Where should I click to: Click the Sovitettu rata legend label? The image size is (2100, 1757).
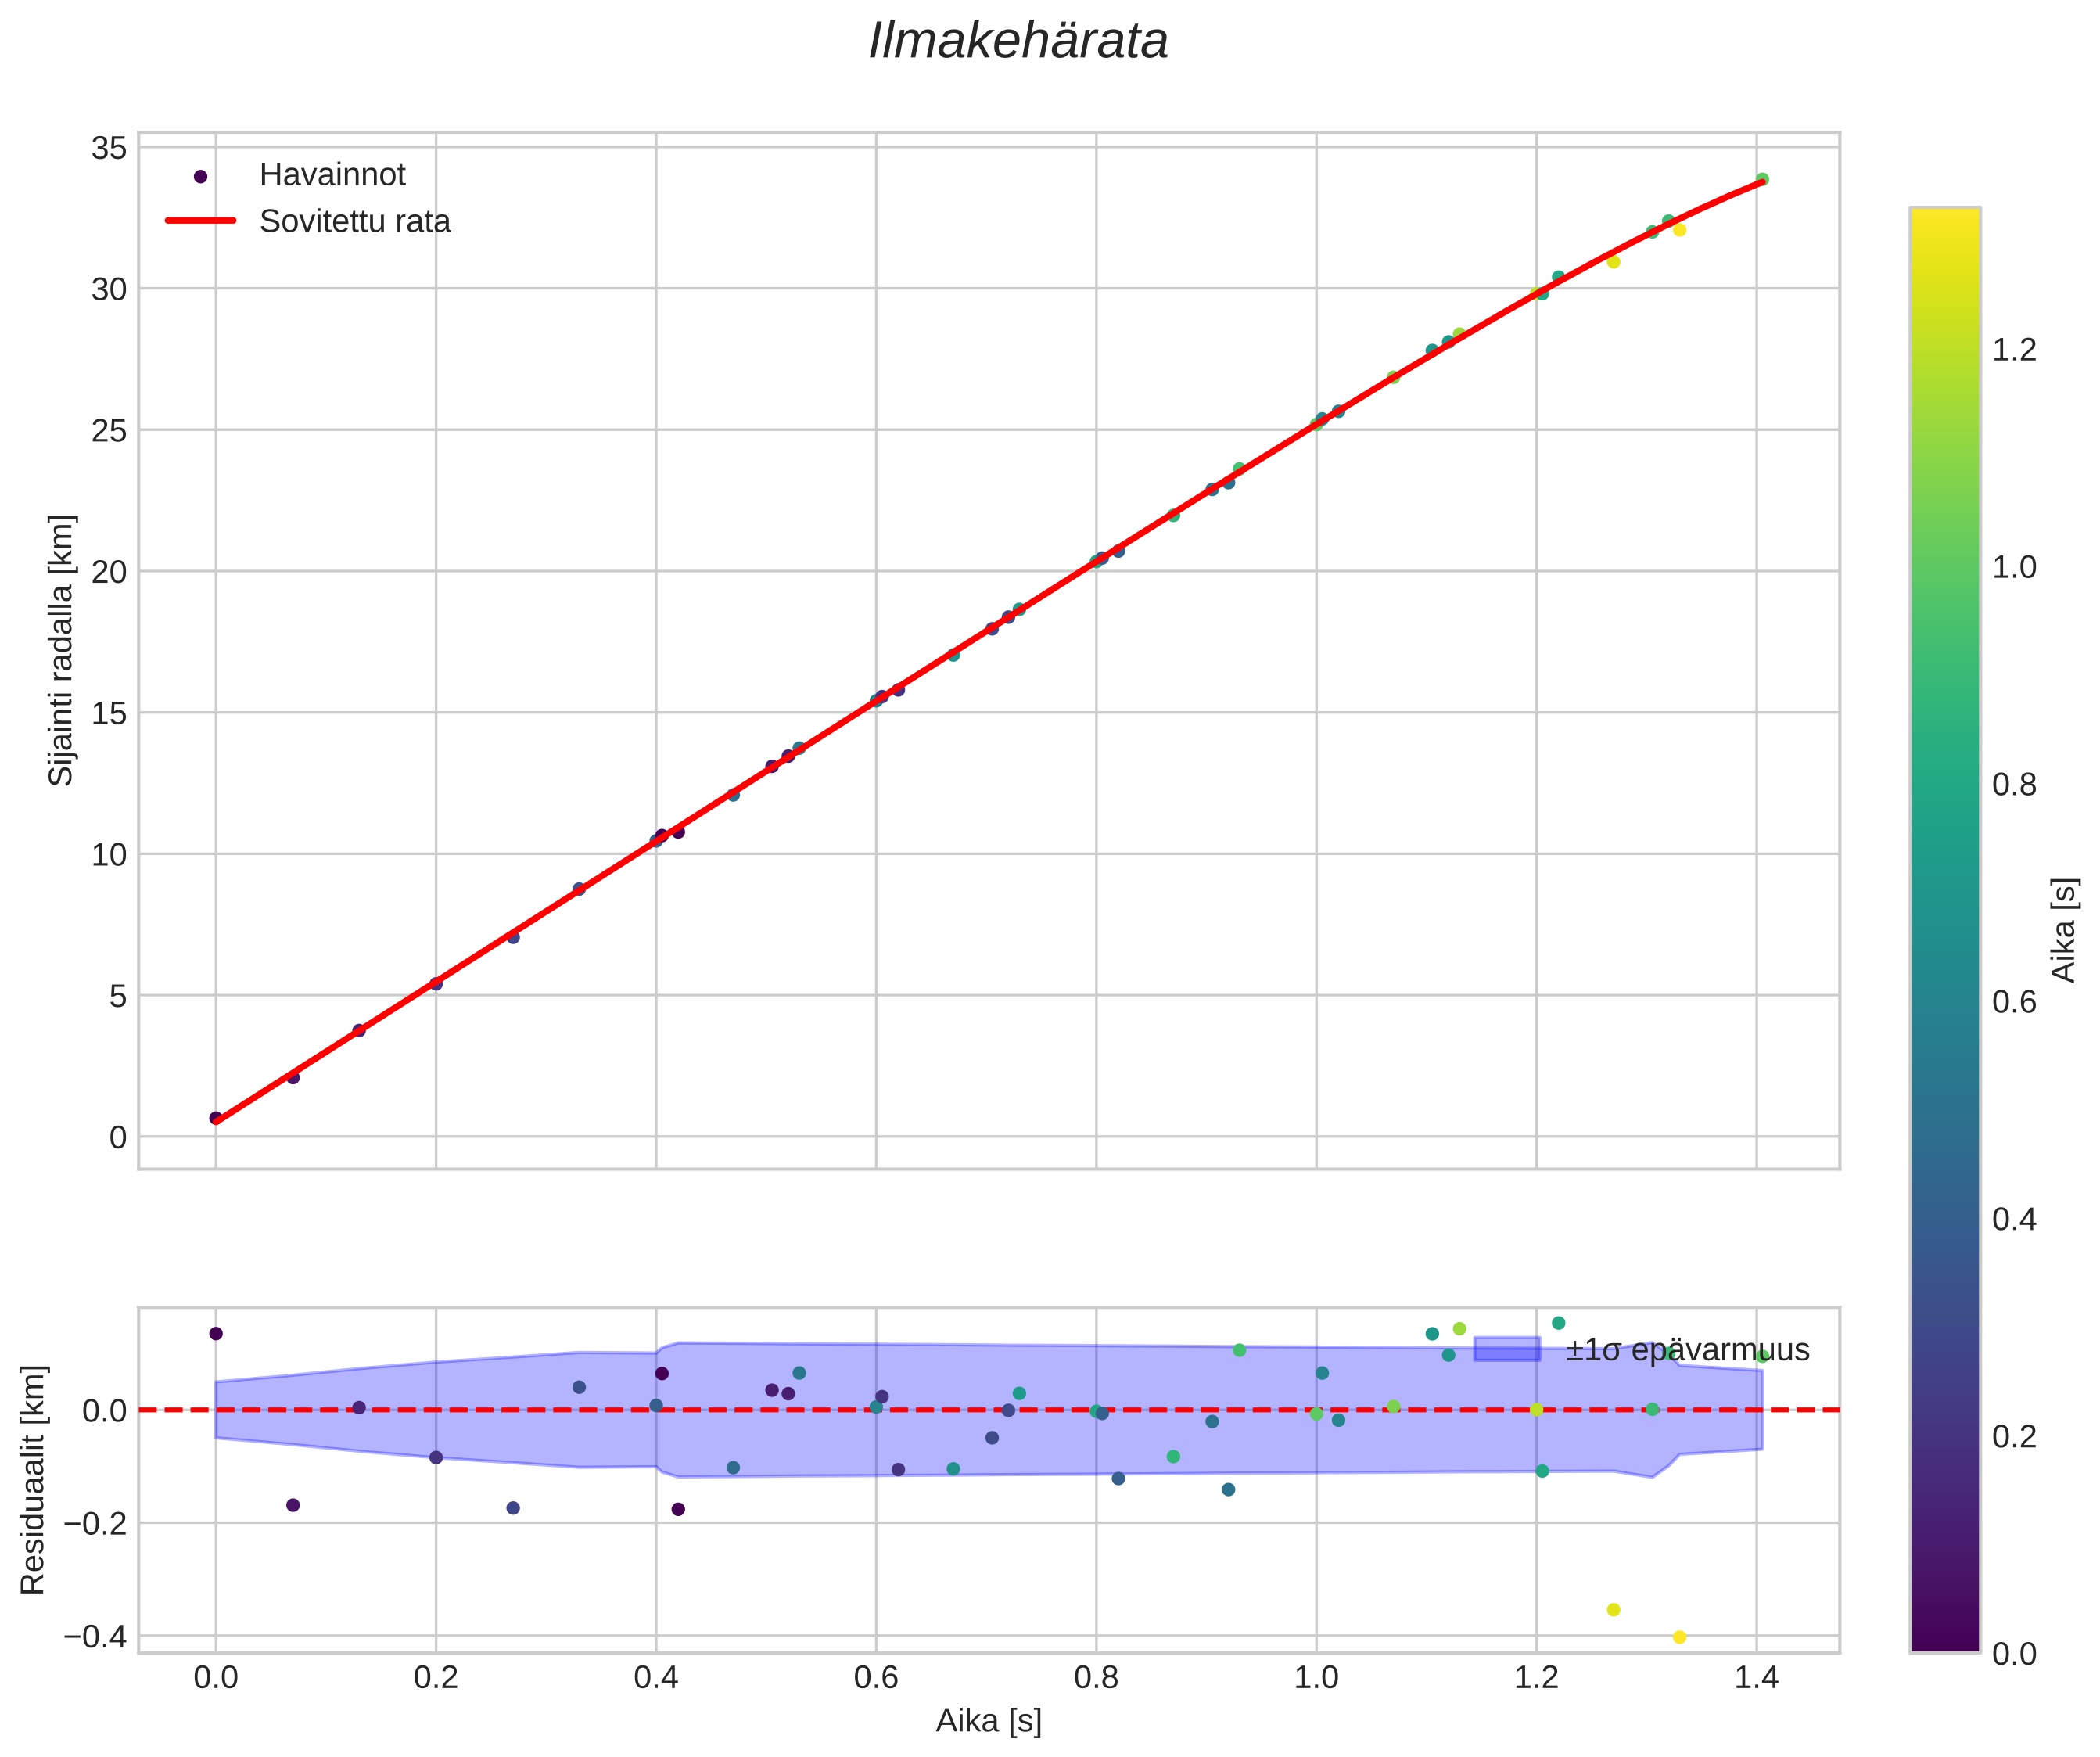click(x=355, y=221)
